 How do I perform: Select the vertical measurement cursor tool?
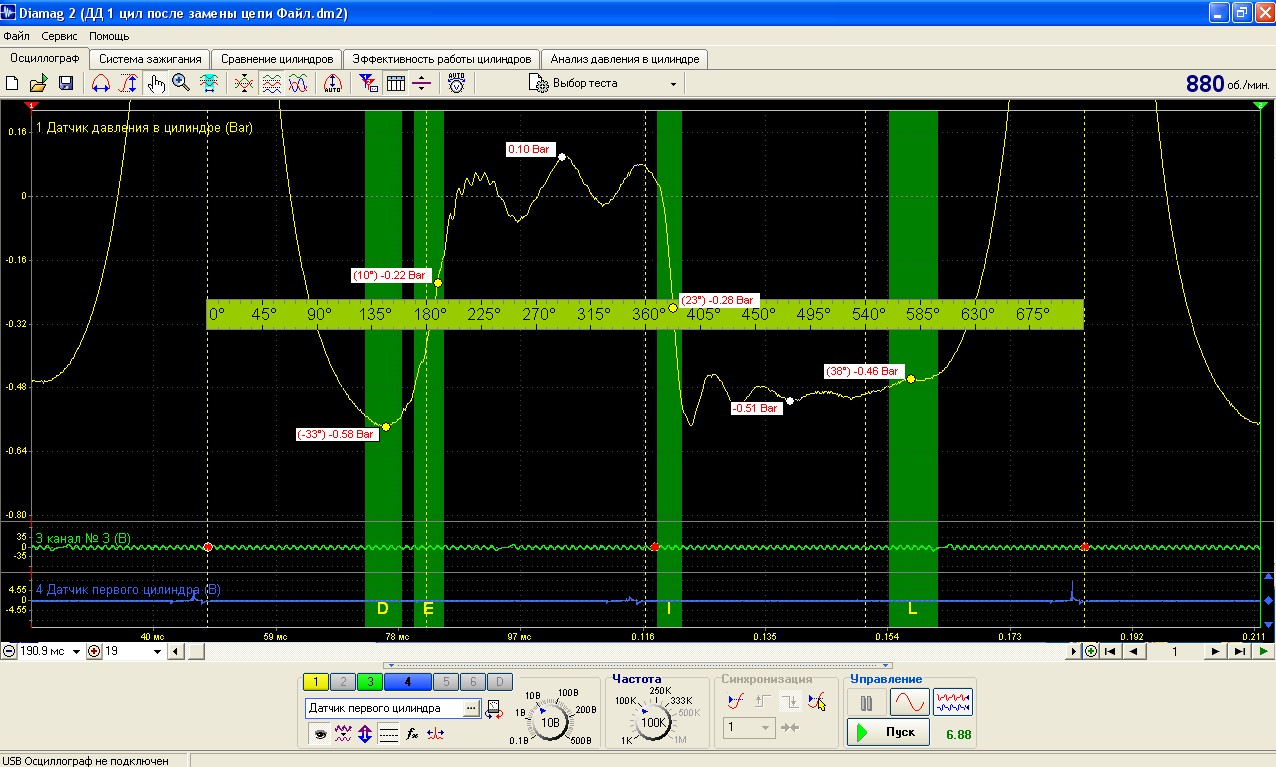click(x=128, y=84)
